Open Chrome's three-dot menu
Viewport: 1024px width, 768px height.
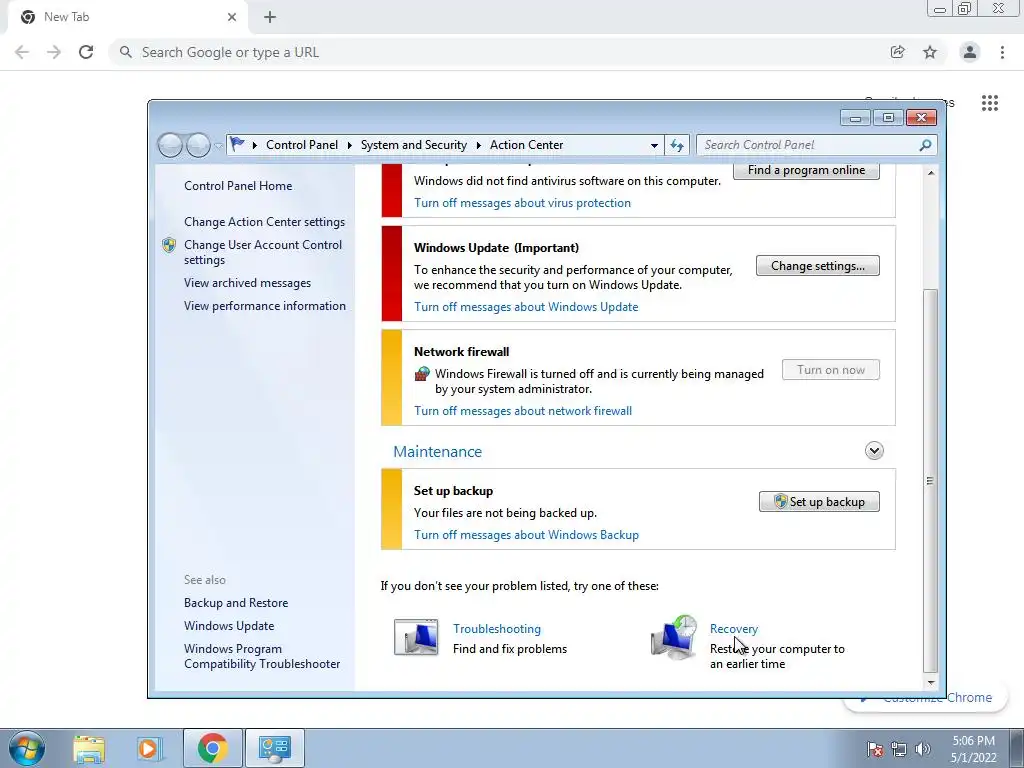pyautogui.click(x=1002, y=52)
